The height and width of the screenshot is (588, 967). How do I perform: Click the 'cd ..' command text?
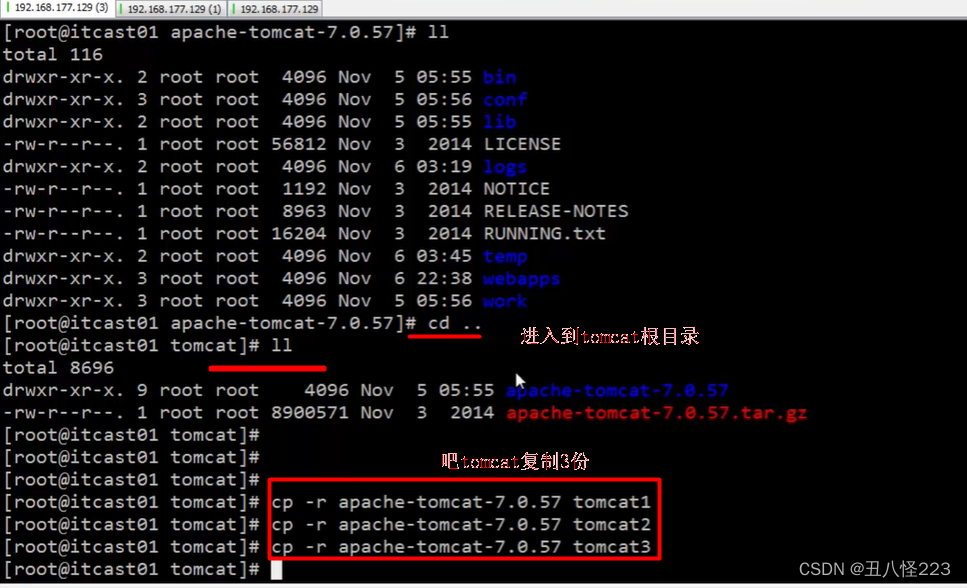[455, 323]
